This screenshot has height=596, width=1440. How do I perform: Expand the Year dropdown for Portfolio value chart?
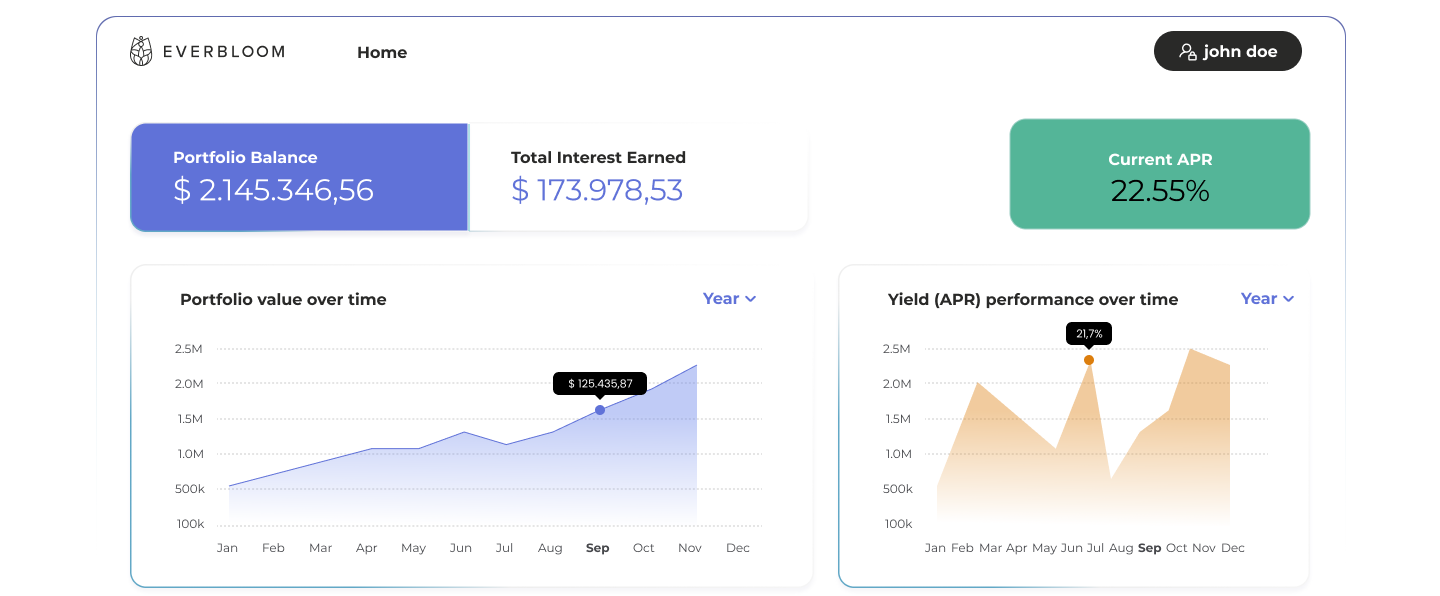pos(729,299)
